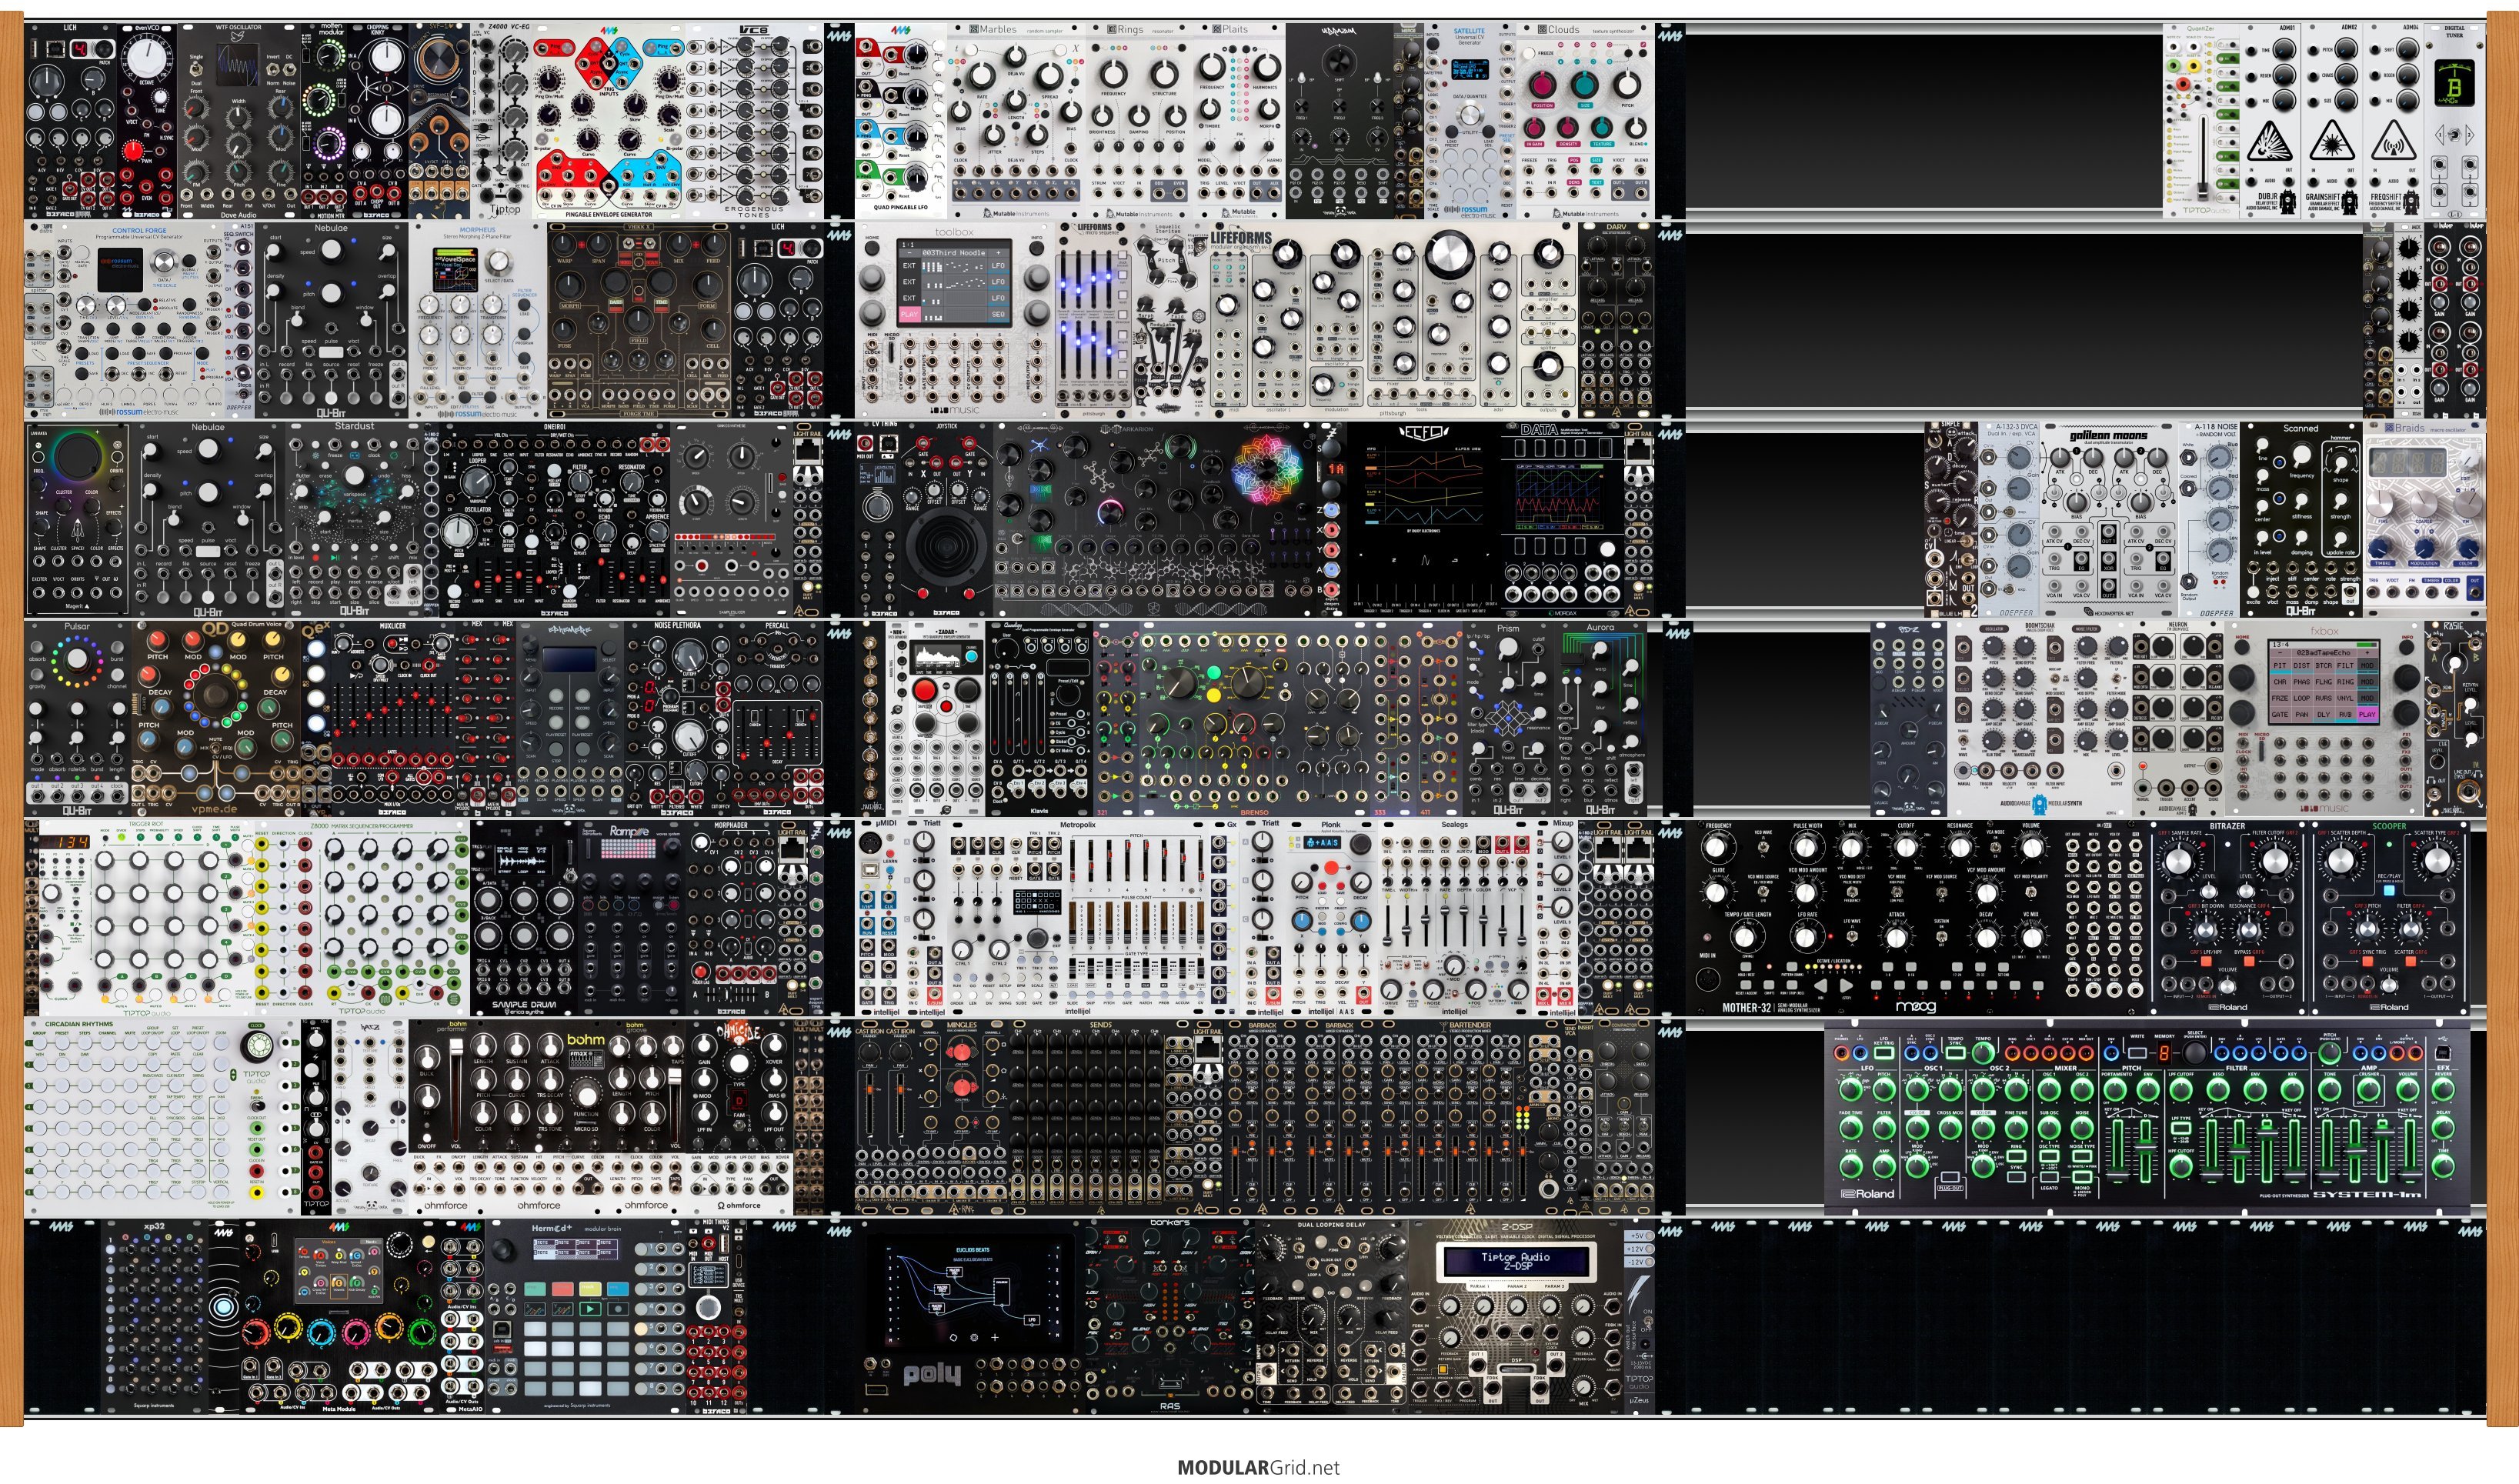2519x1484 pixels.
Task: Click the SCATTER DEPTH knob on Scooper
Action: pos(2343,860)
